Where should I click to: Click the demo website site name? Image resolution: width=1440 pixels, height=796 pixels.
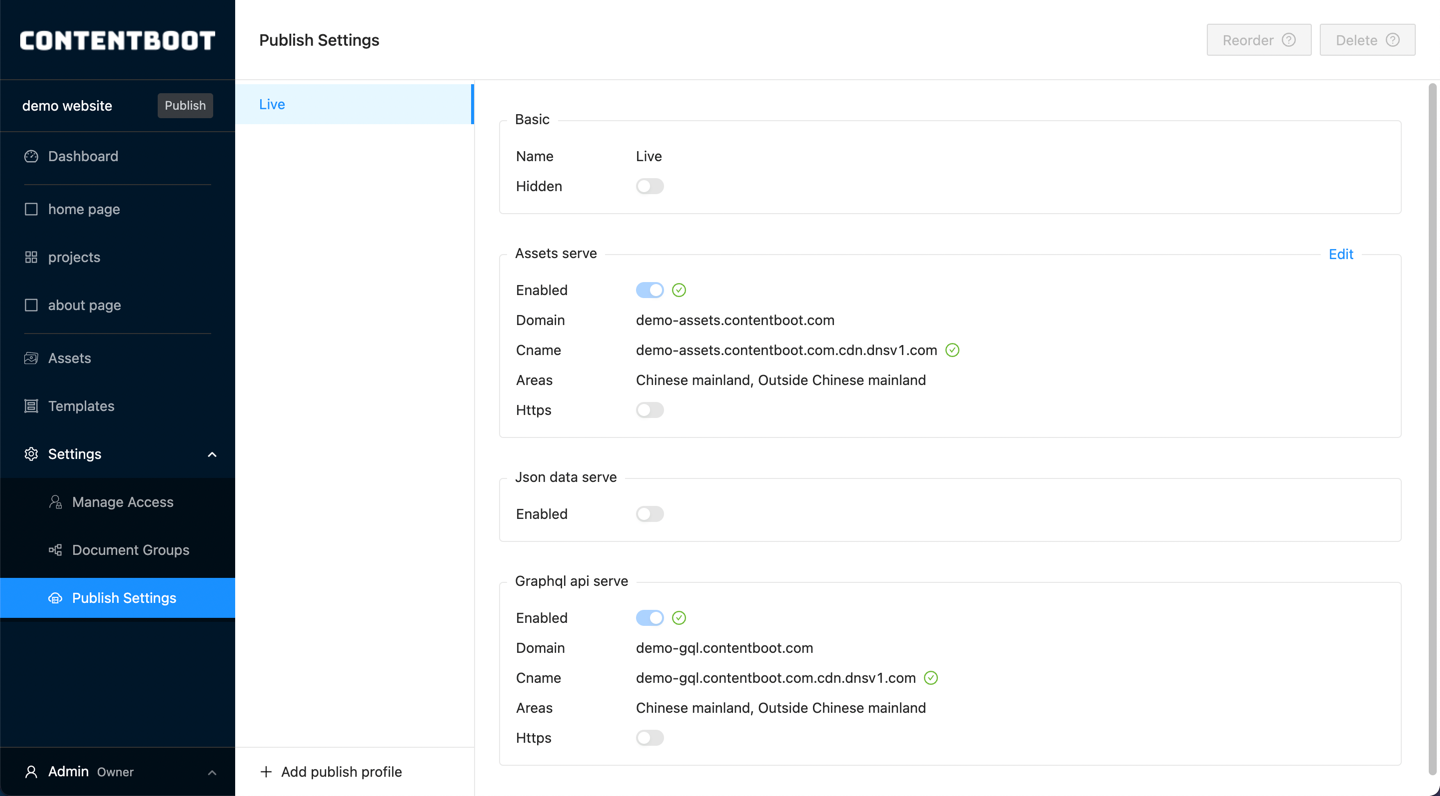click(x=67, y=105)
